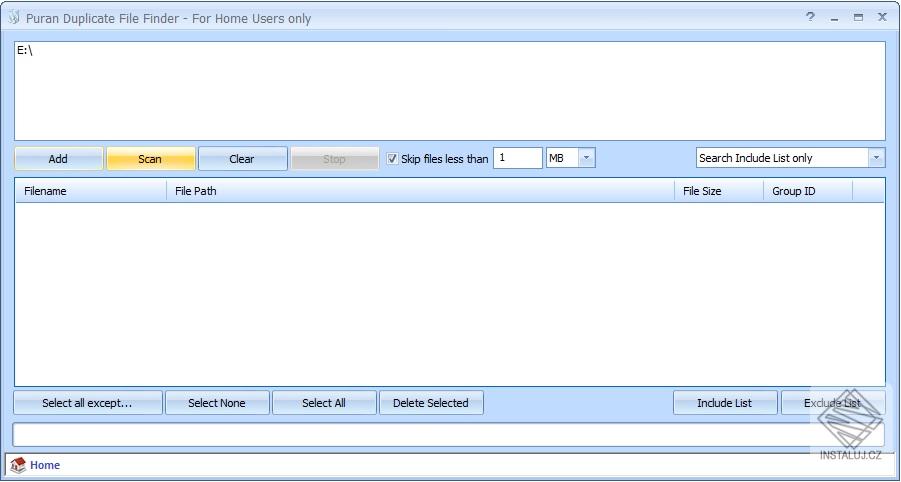Focus the minimum file size field
Image resolution: width=901 pixels, height=482 pixels.
[x=517, y=158]
